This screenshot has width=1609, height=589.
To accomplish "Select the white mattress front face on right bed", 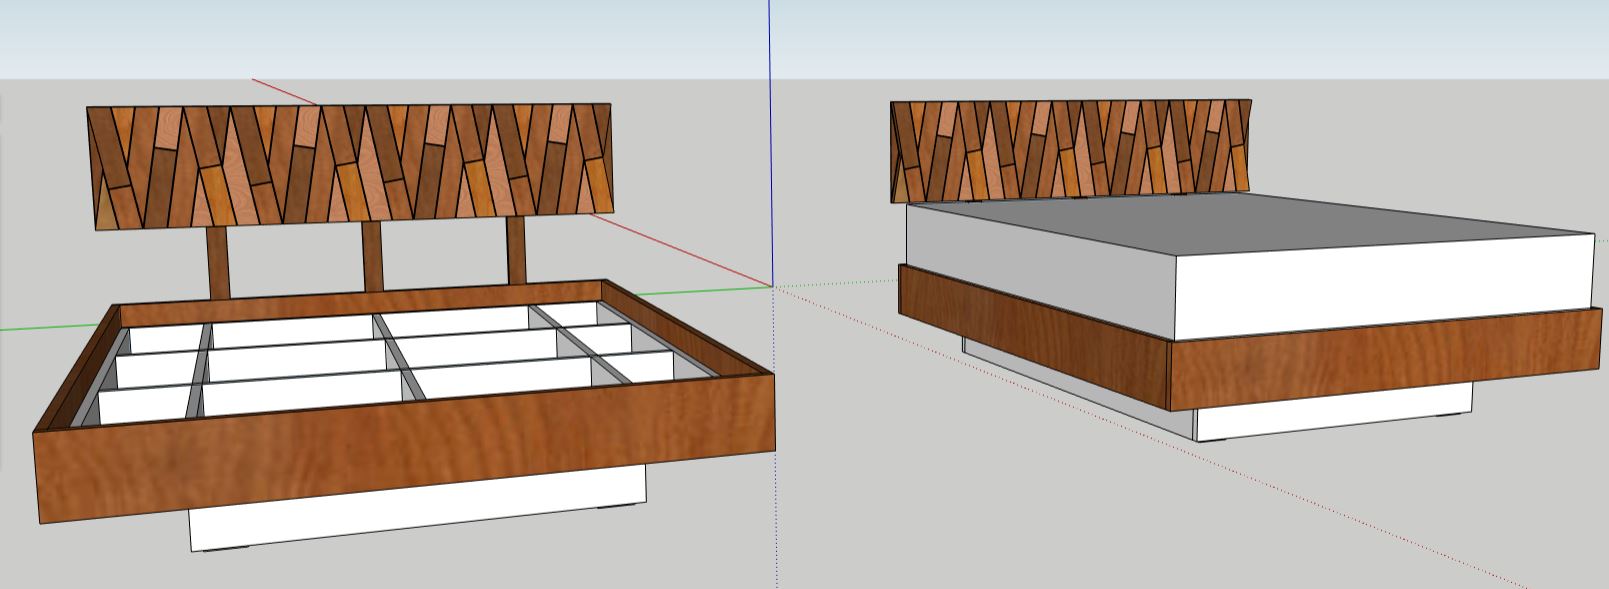I will click(x=1383, y=288).
